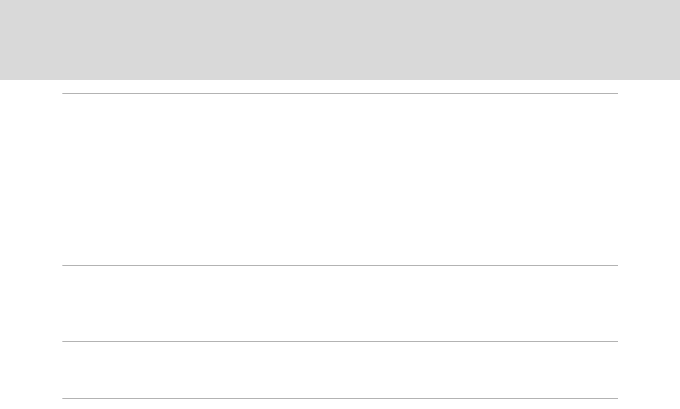Click blank section between second and third dividers
Image resolution: width=680 pixels, height=409 pixels.
340,303
